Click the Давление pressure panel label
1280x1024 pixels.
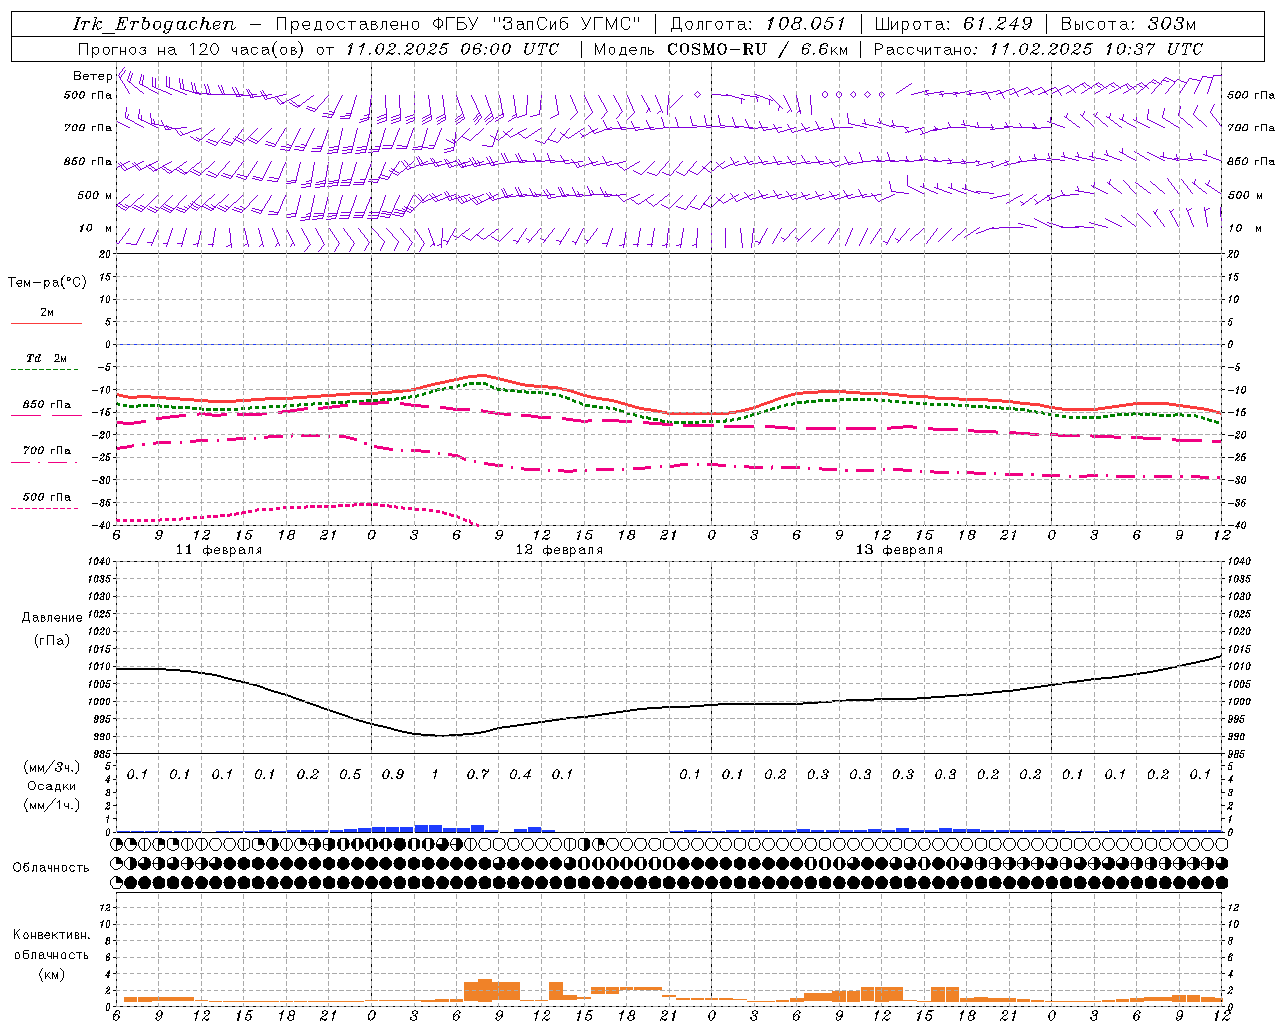tap(52, 618)
